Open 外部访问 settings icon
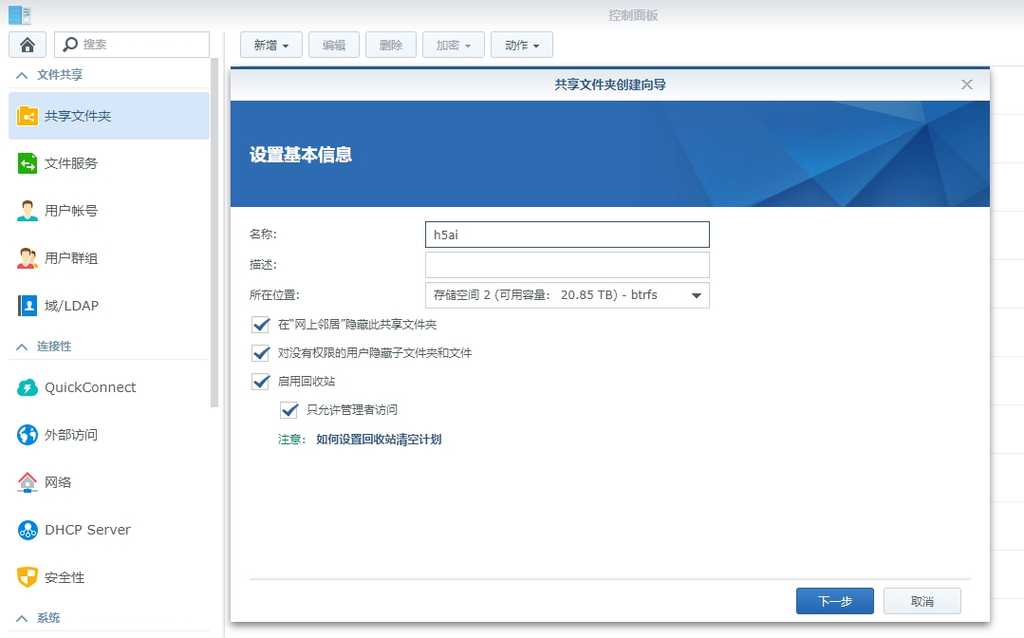1024x638 pixels. (28, 434)
